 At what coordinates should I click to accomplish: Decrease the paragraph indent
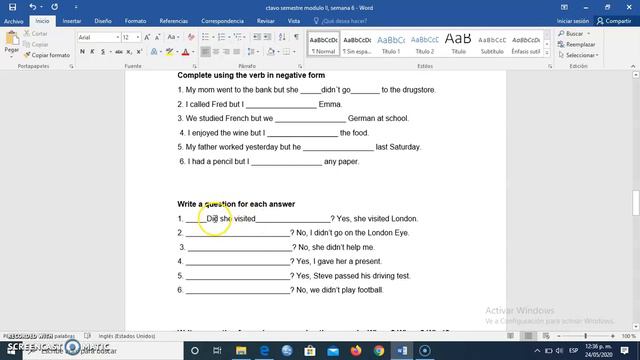click(257, 37)
